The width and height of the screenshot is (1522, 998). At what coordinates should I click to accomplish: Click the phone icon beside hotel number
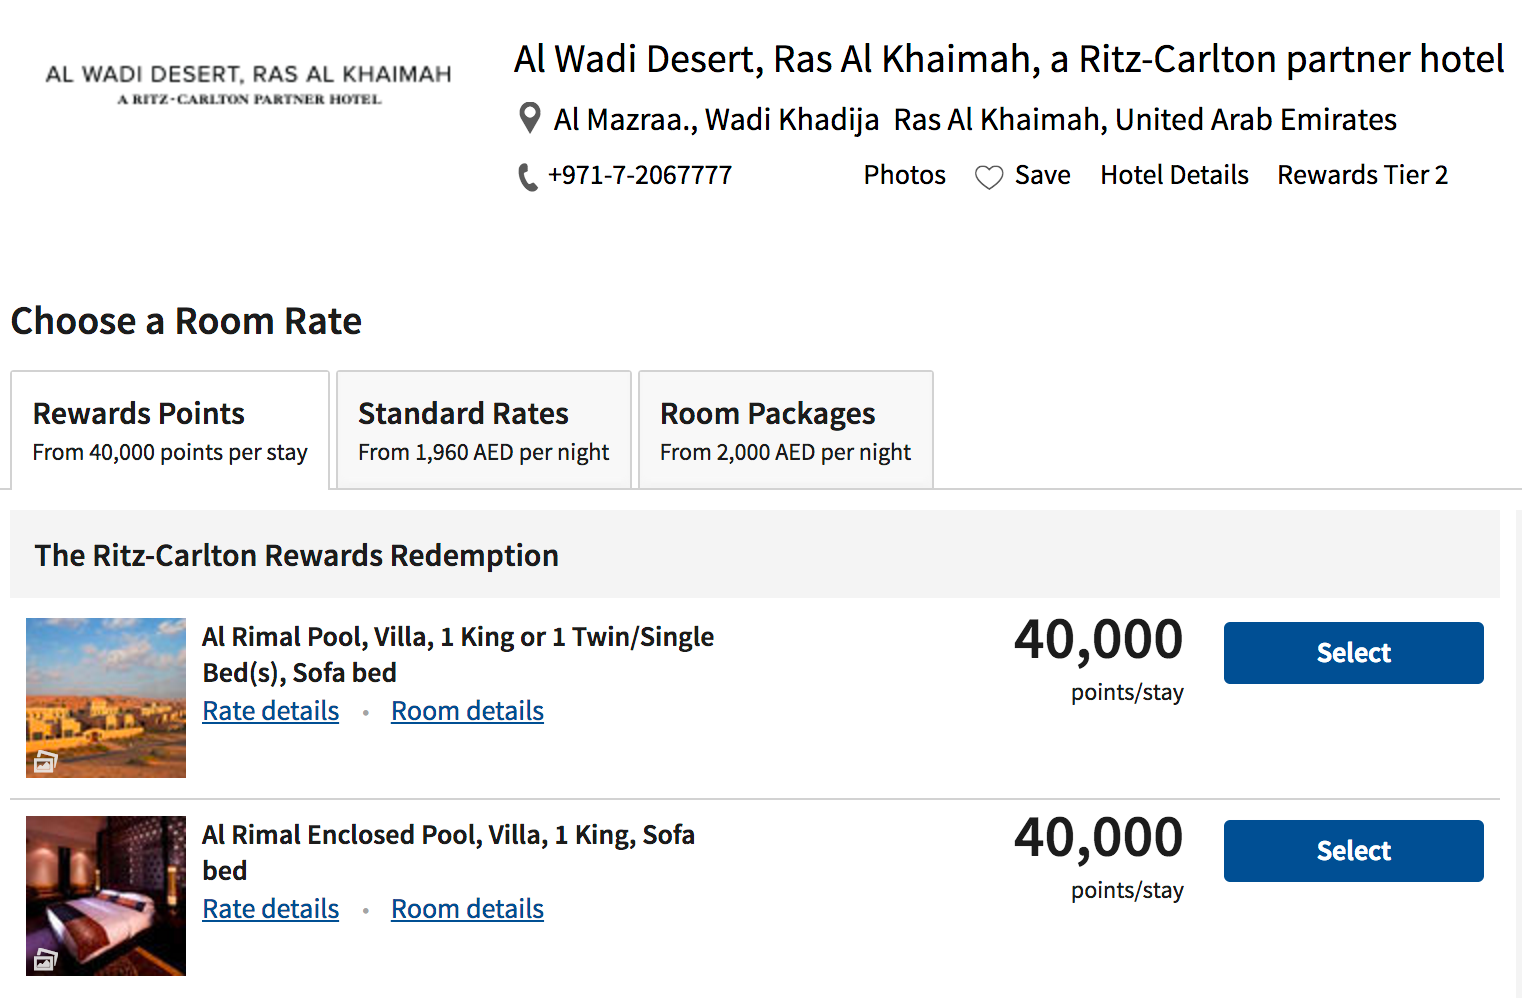pyautogui.click(x=527, y=177)
